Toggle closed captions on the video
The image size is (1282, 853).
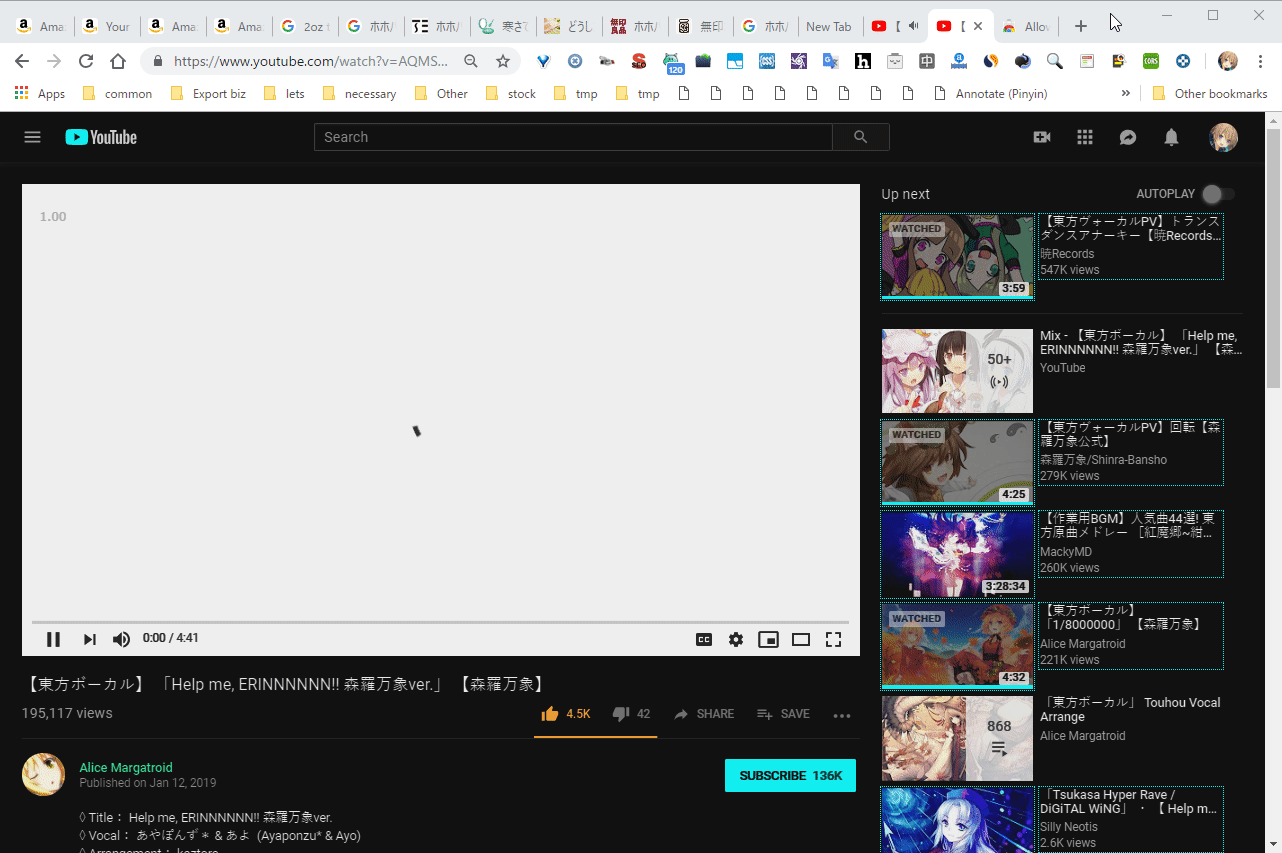pos(704,640)
